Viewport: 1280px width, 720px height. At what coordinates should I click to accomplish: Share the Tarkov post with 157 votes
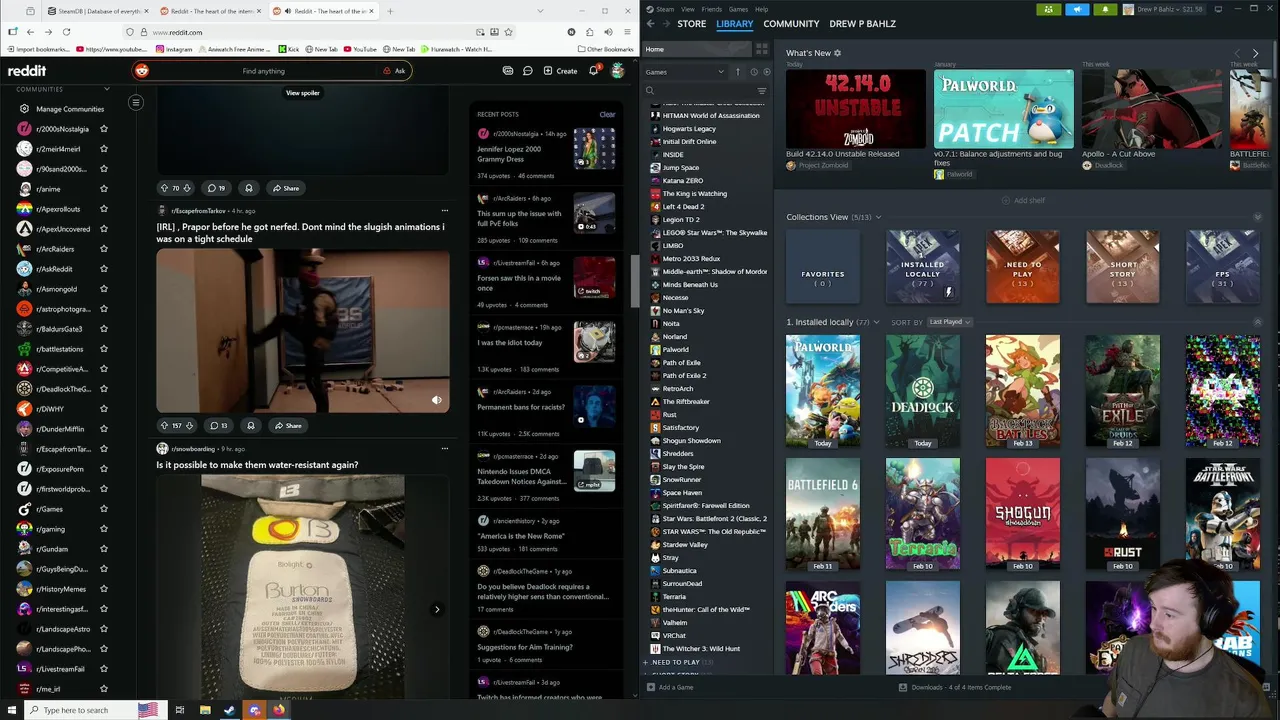tap(288, 426)
